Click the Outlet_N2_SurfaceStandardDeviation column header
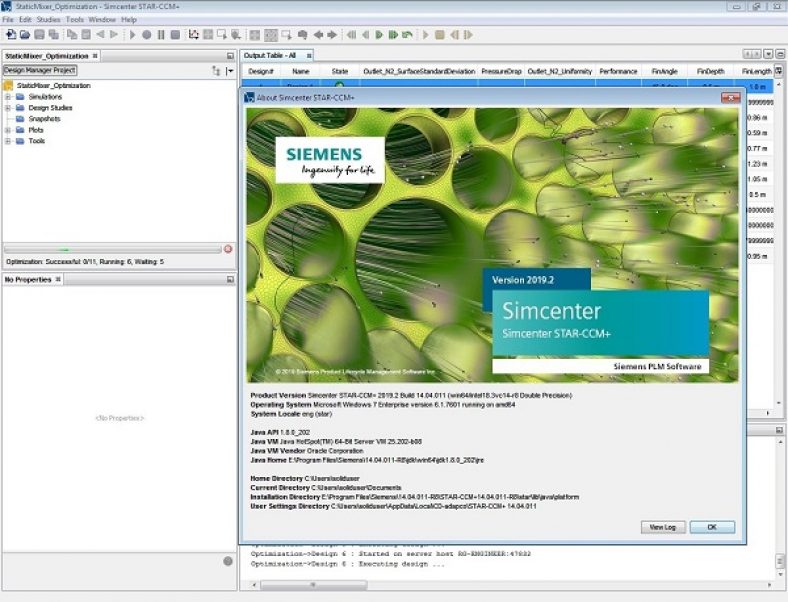 (419, 71)
